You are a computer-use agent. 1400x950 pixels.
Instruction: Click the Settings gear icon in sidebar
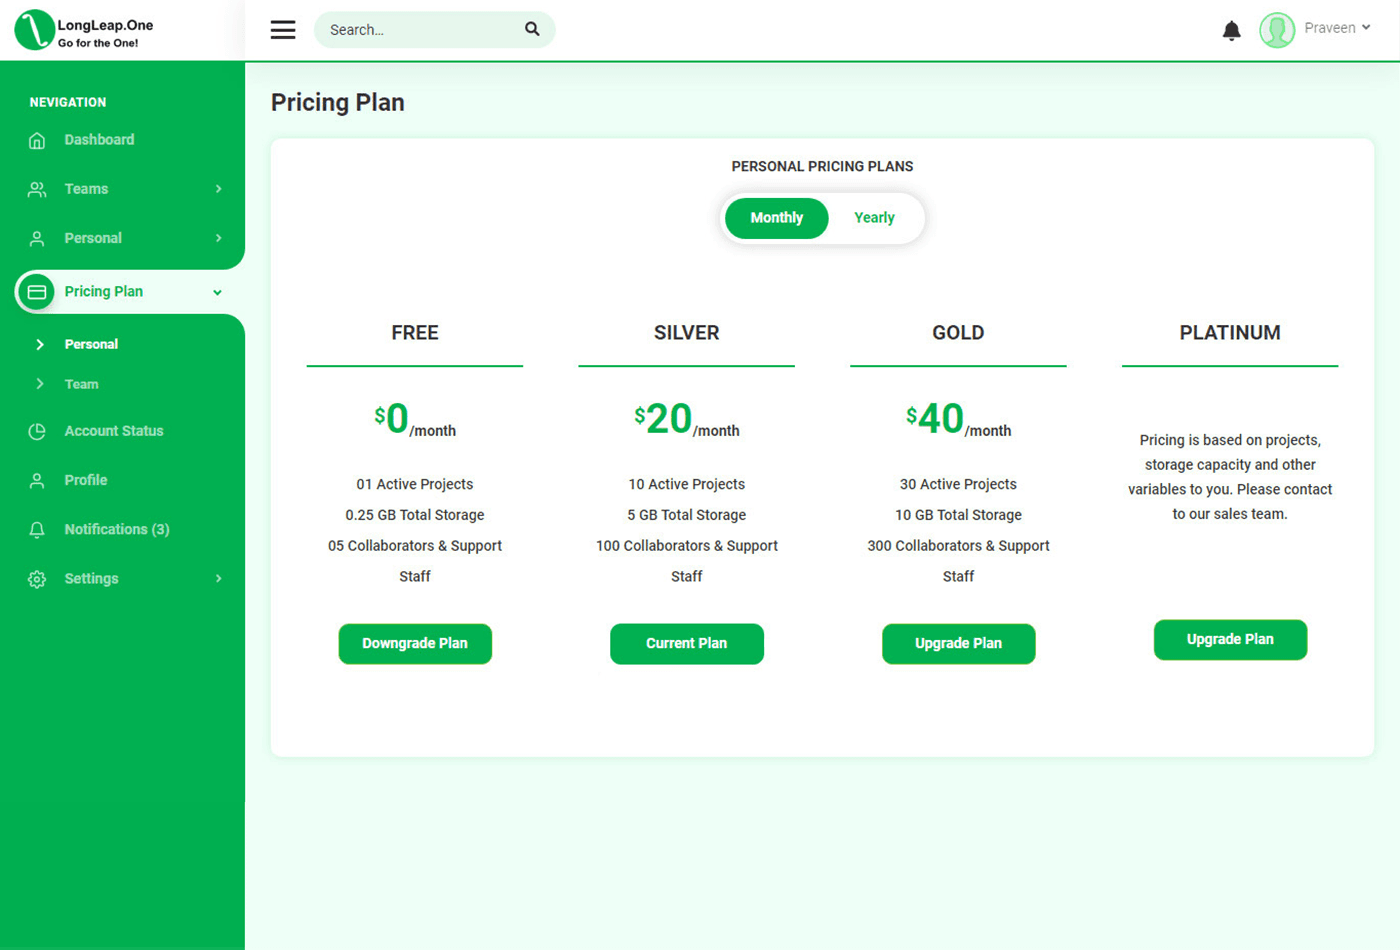[37, 579]
